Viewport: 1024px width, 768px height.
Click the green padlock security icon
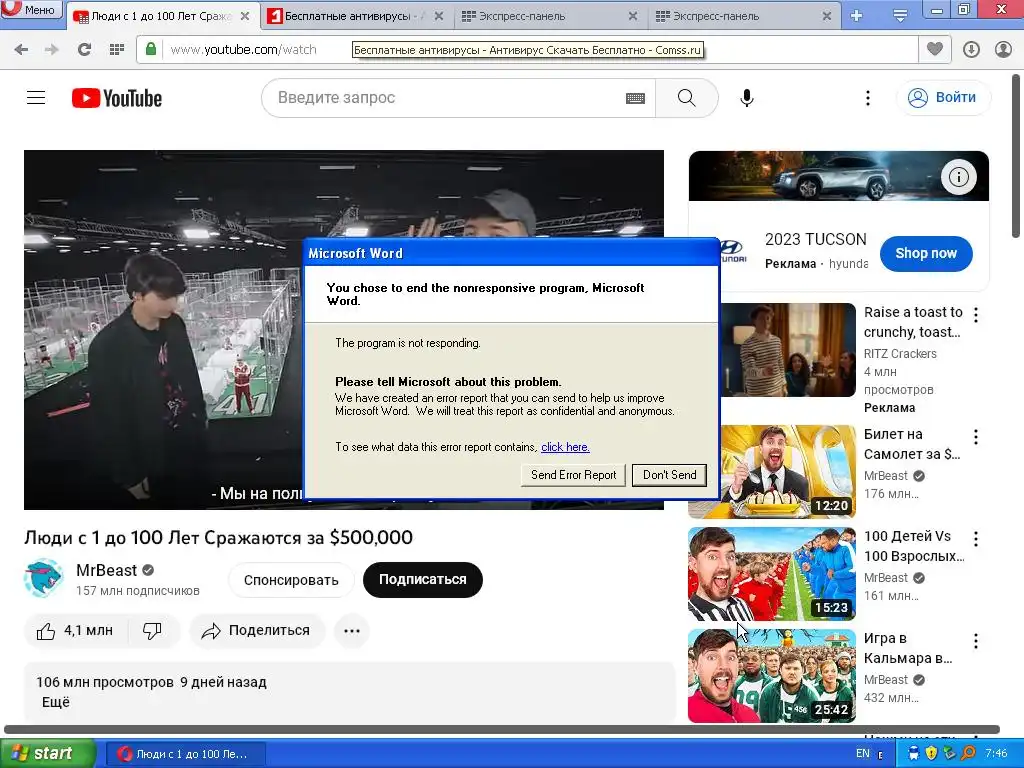[151, 49]
